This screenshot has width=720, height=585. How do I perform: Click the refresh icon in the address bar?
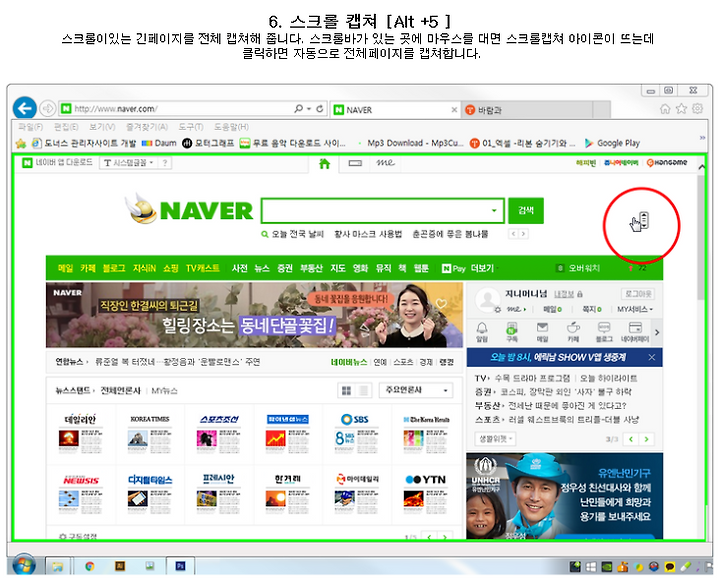coord(320,109)
